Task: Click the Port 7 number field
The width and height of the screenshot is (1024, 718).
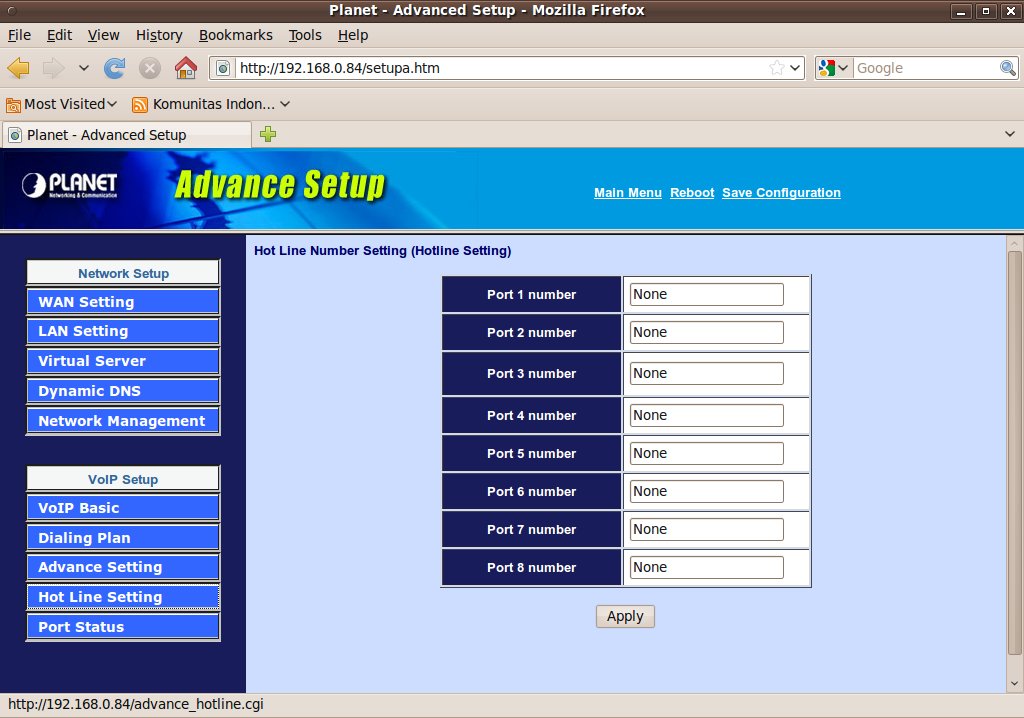Action: click(x=707, y=529)
